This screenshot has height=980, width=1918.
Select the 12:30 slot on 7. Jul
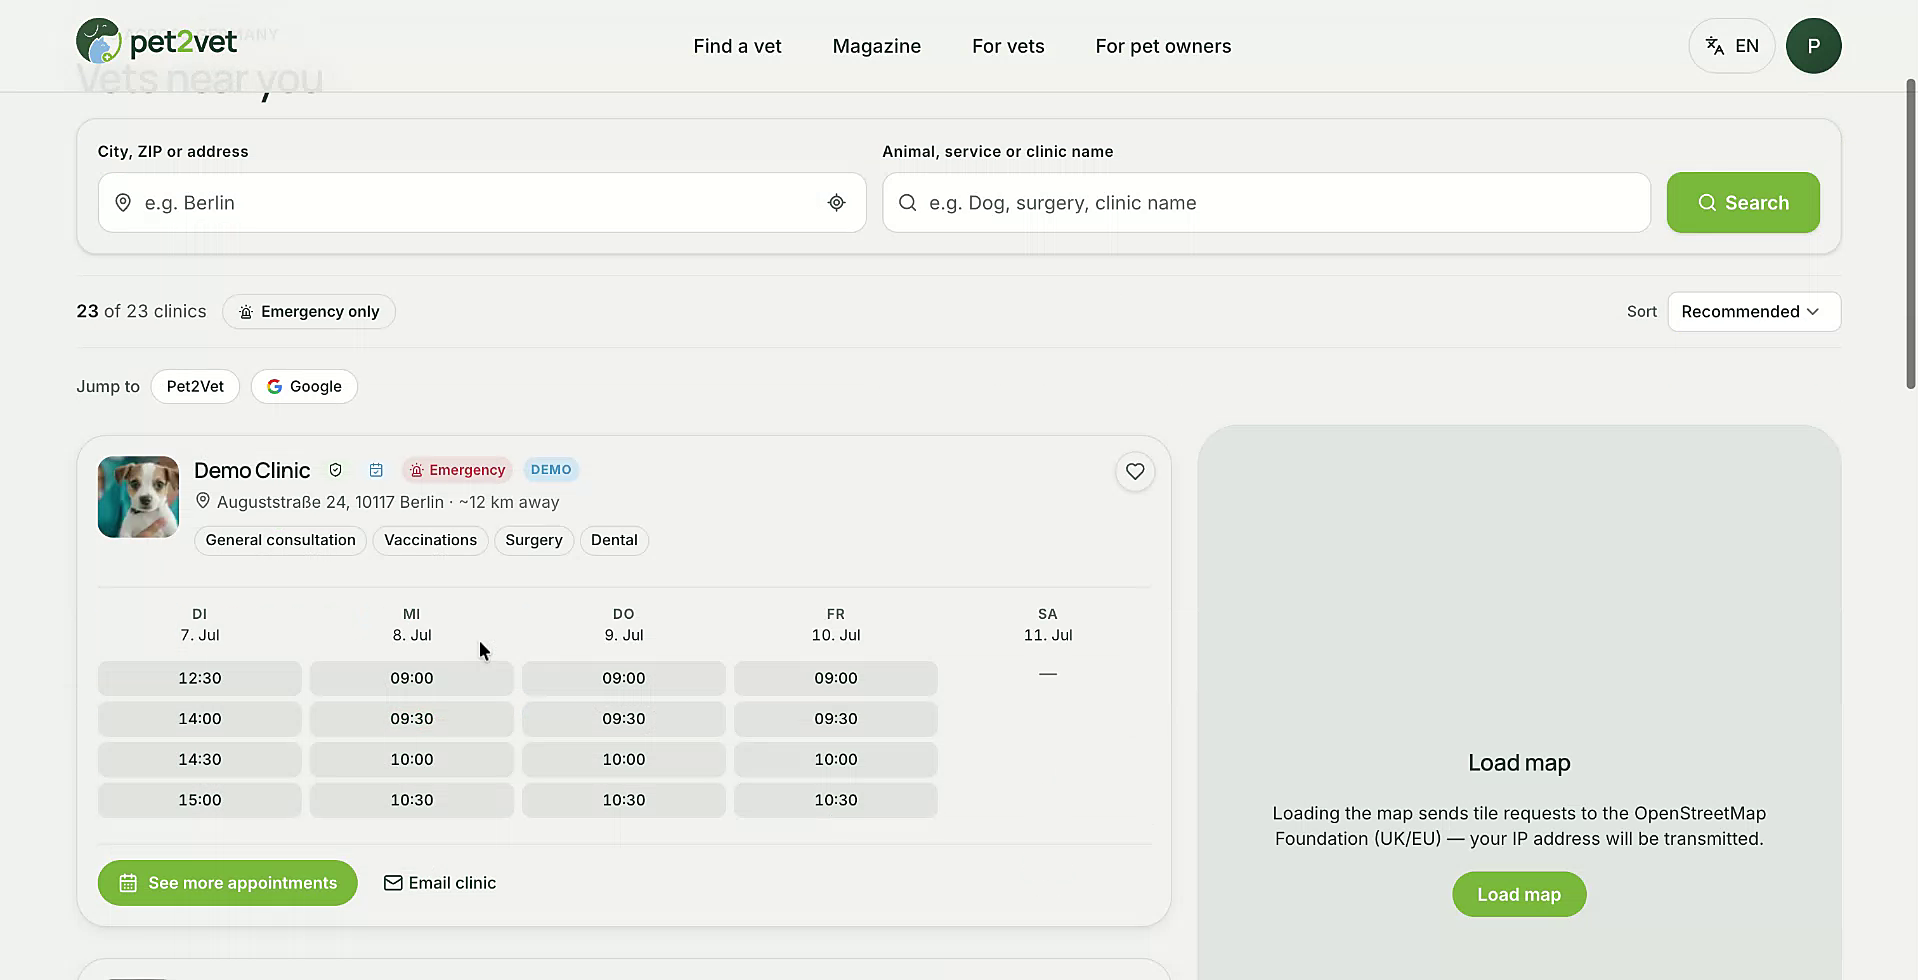(x=200, y=678)
